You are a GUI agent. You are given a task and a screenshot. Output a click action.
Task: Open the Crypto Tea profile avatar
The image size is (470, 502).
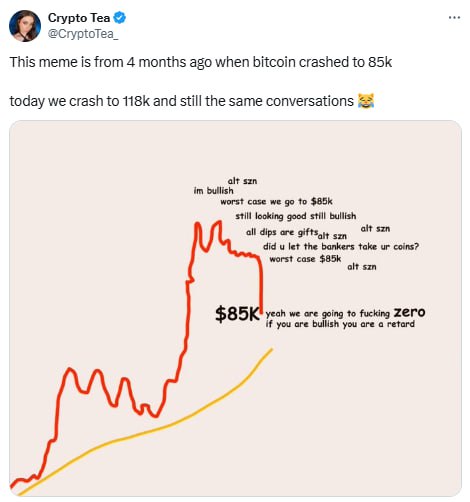point(25,26)
